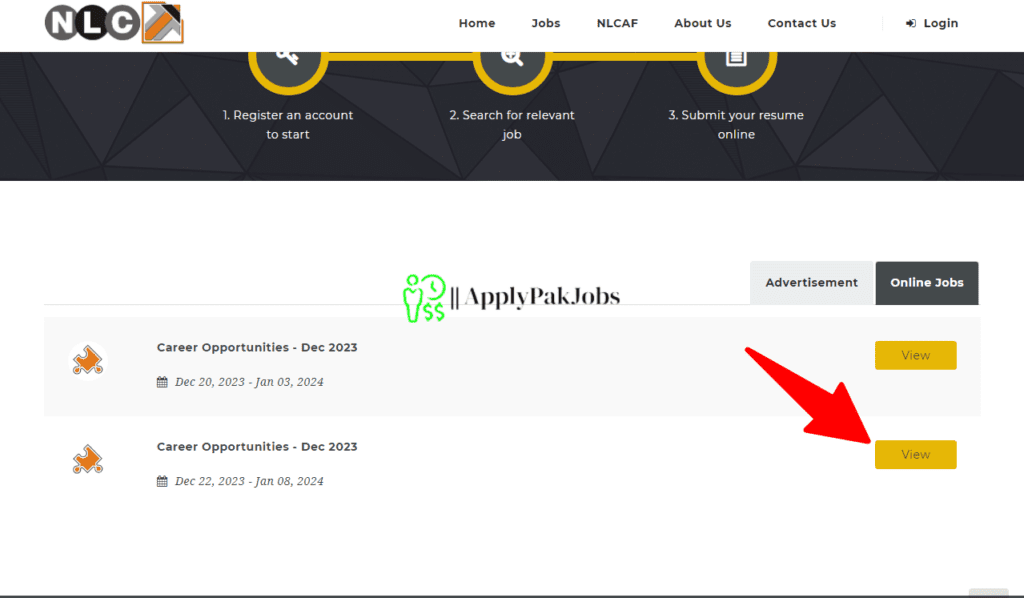Go to the NLCAF page
Screen dimensions: 1024x598
click(x=617, y=24)
